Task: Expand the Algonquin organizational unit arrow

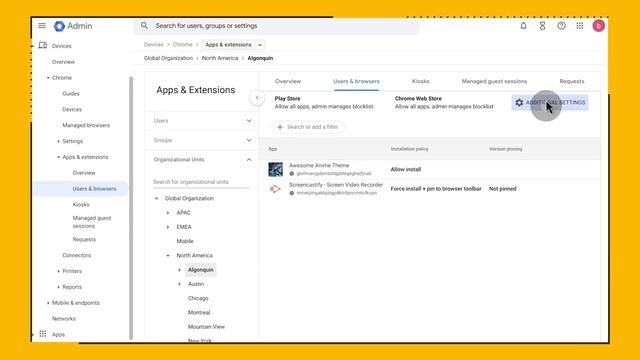Action: click(x=179, y=270)
